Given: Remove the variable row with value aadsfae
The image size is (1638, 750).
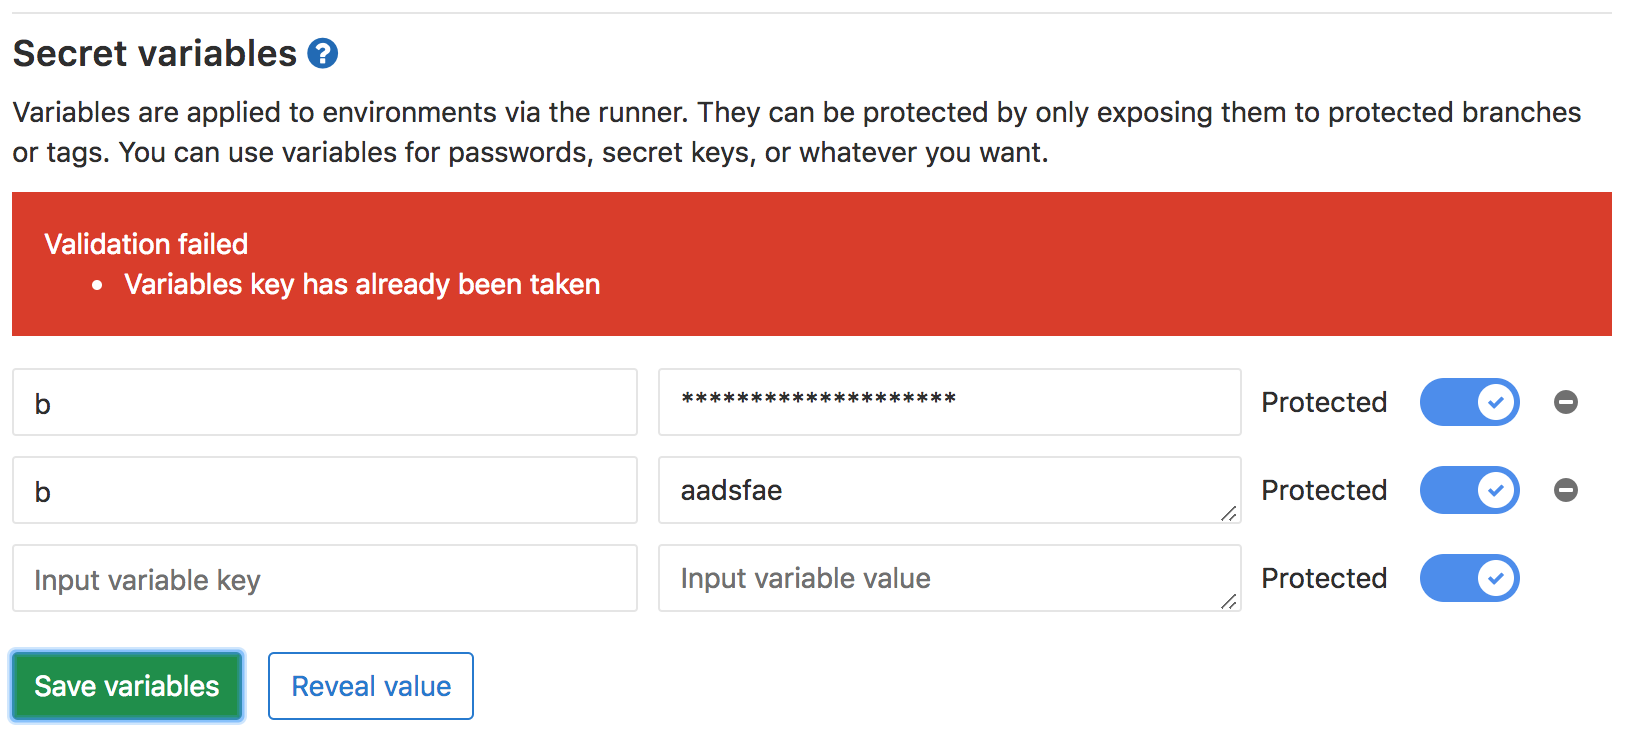Looking at the screenshot, I should pos(1565,490).
